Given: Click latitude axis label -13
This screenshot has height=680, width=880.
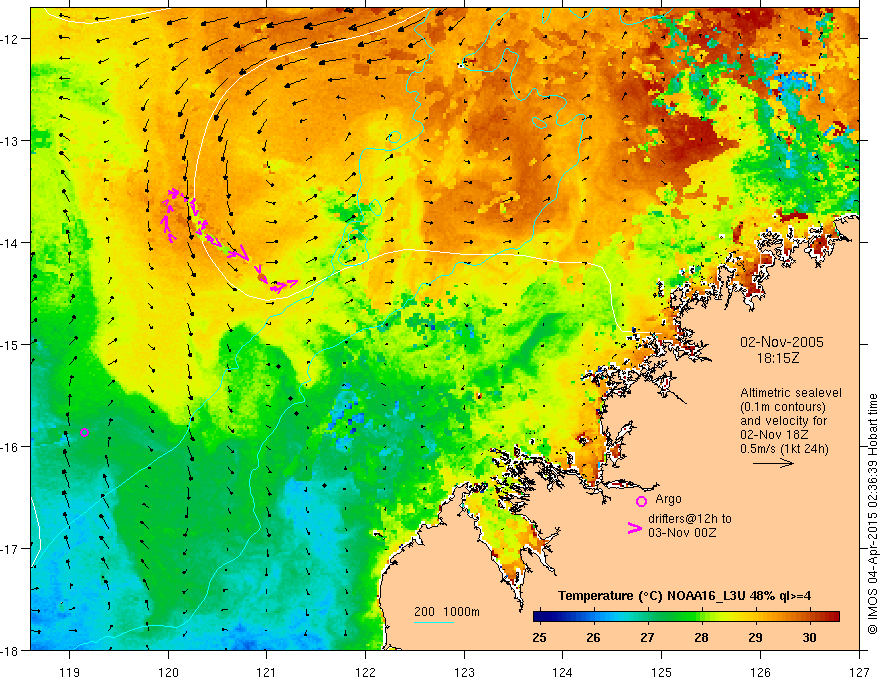Looking at the screenshot, I should 10,141.
